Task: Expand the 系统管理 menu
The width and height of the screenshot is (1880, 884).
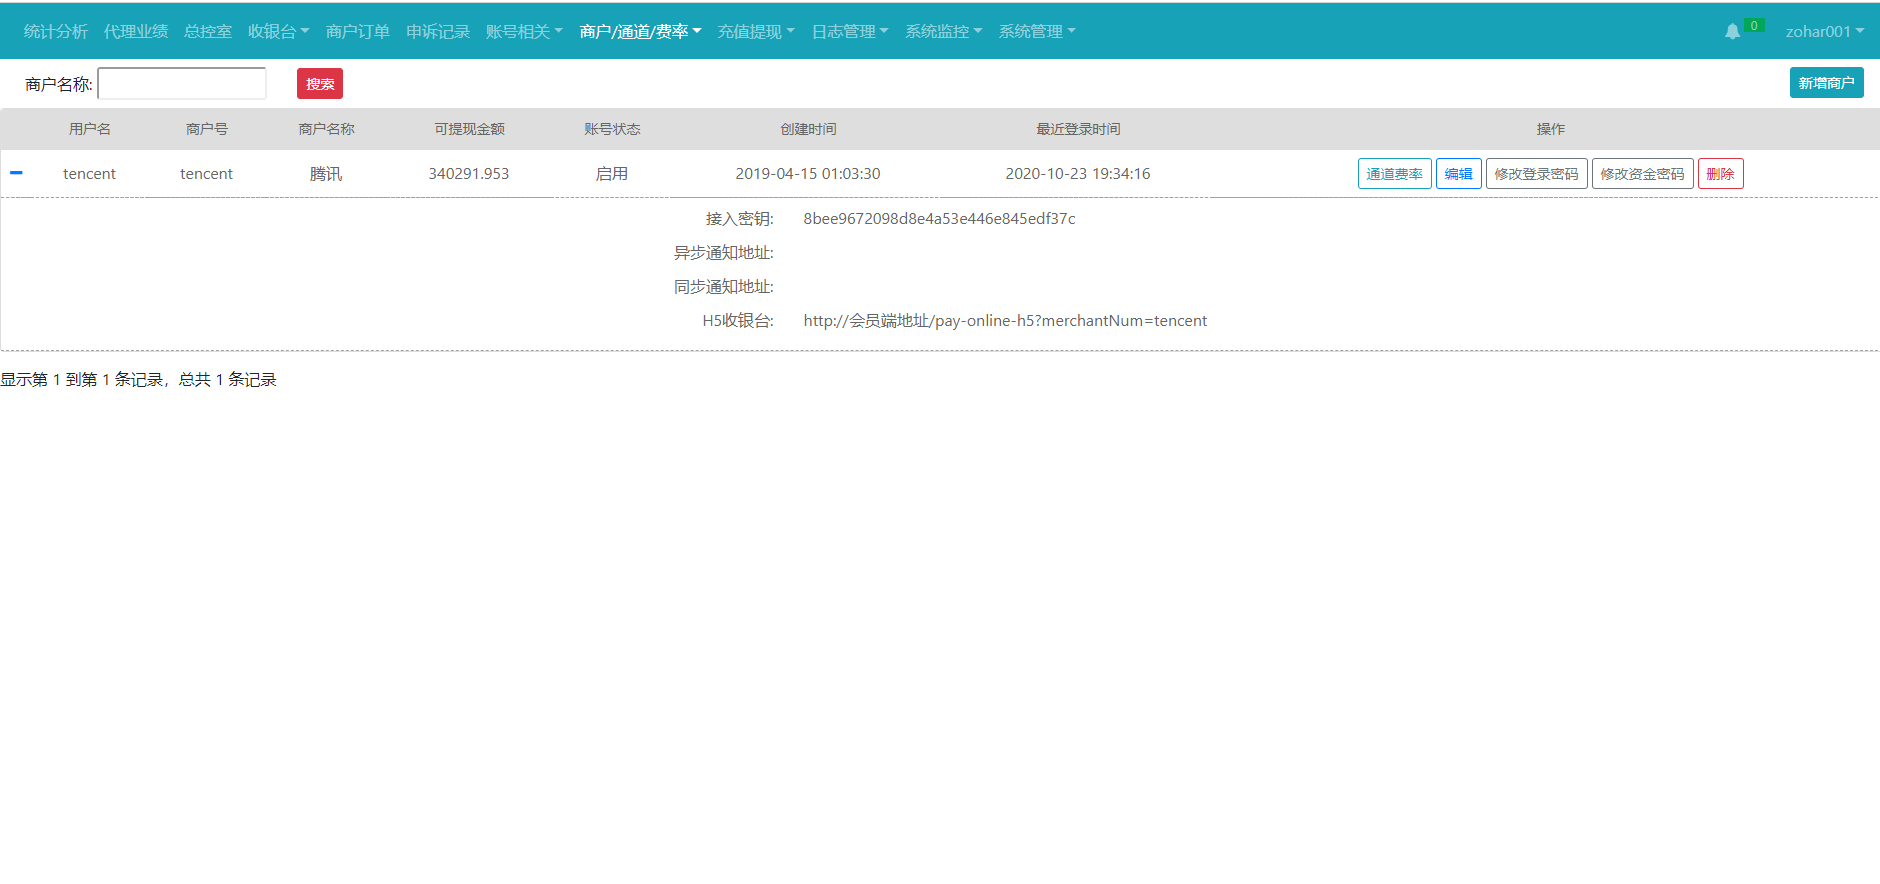Action: coord(1036,32)
